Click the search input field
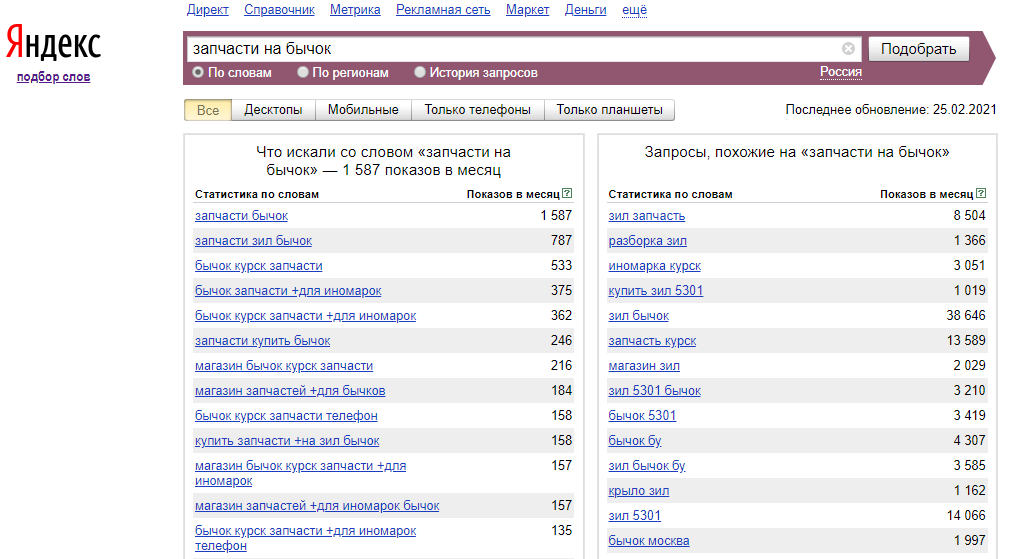Image resolution: width=1012 pixels, height=559 pixels. (510, 48)
